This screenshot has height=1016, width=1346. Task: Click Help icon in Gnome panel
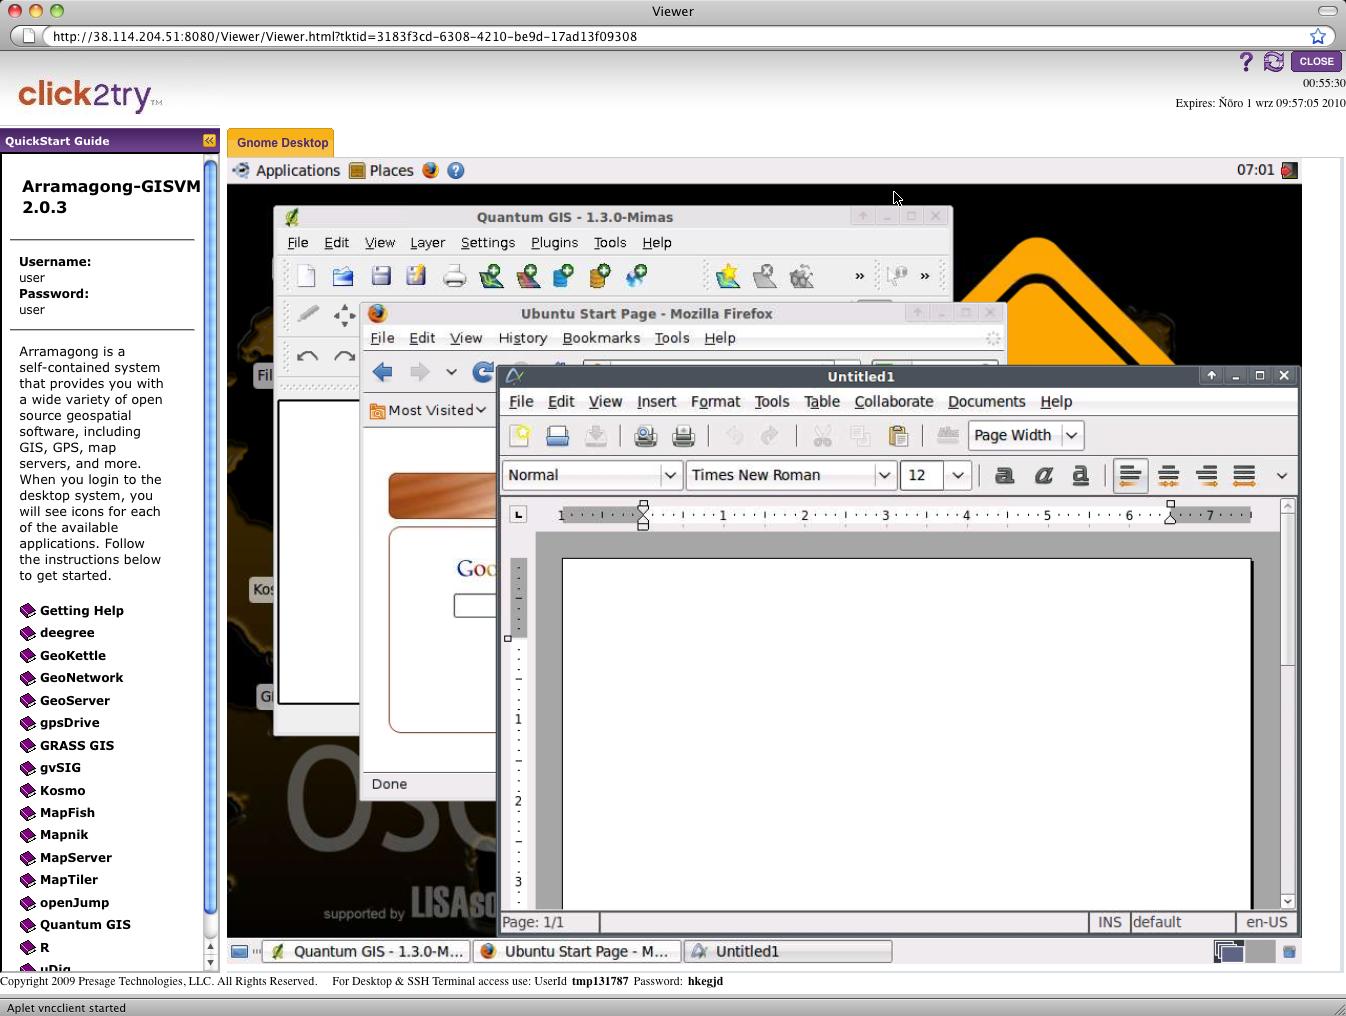456,171
